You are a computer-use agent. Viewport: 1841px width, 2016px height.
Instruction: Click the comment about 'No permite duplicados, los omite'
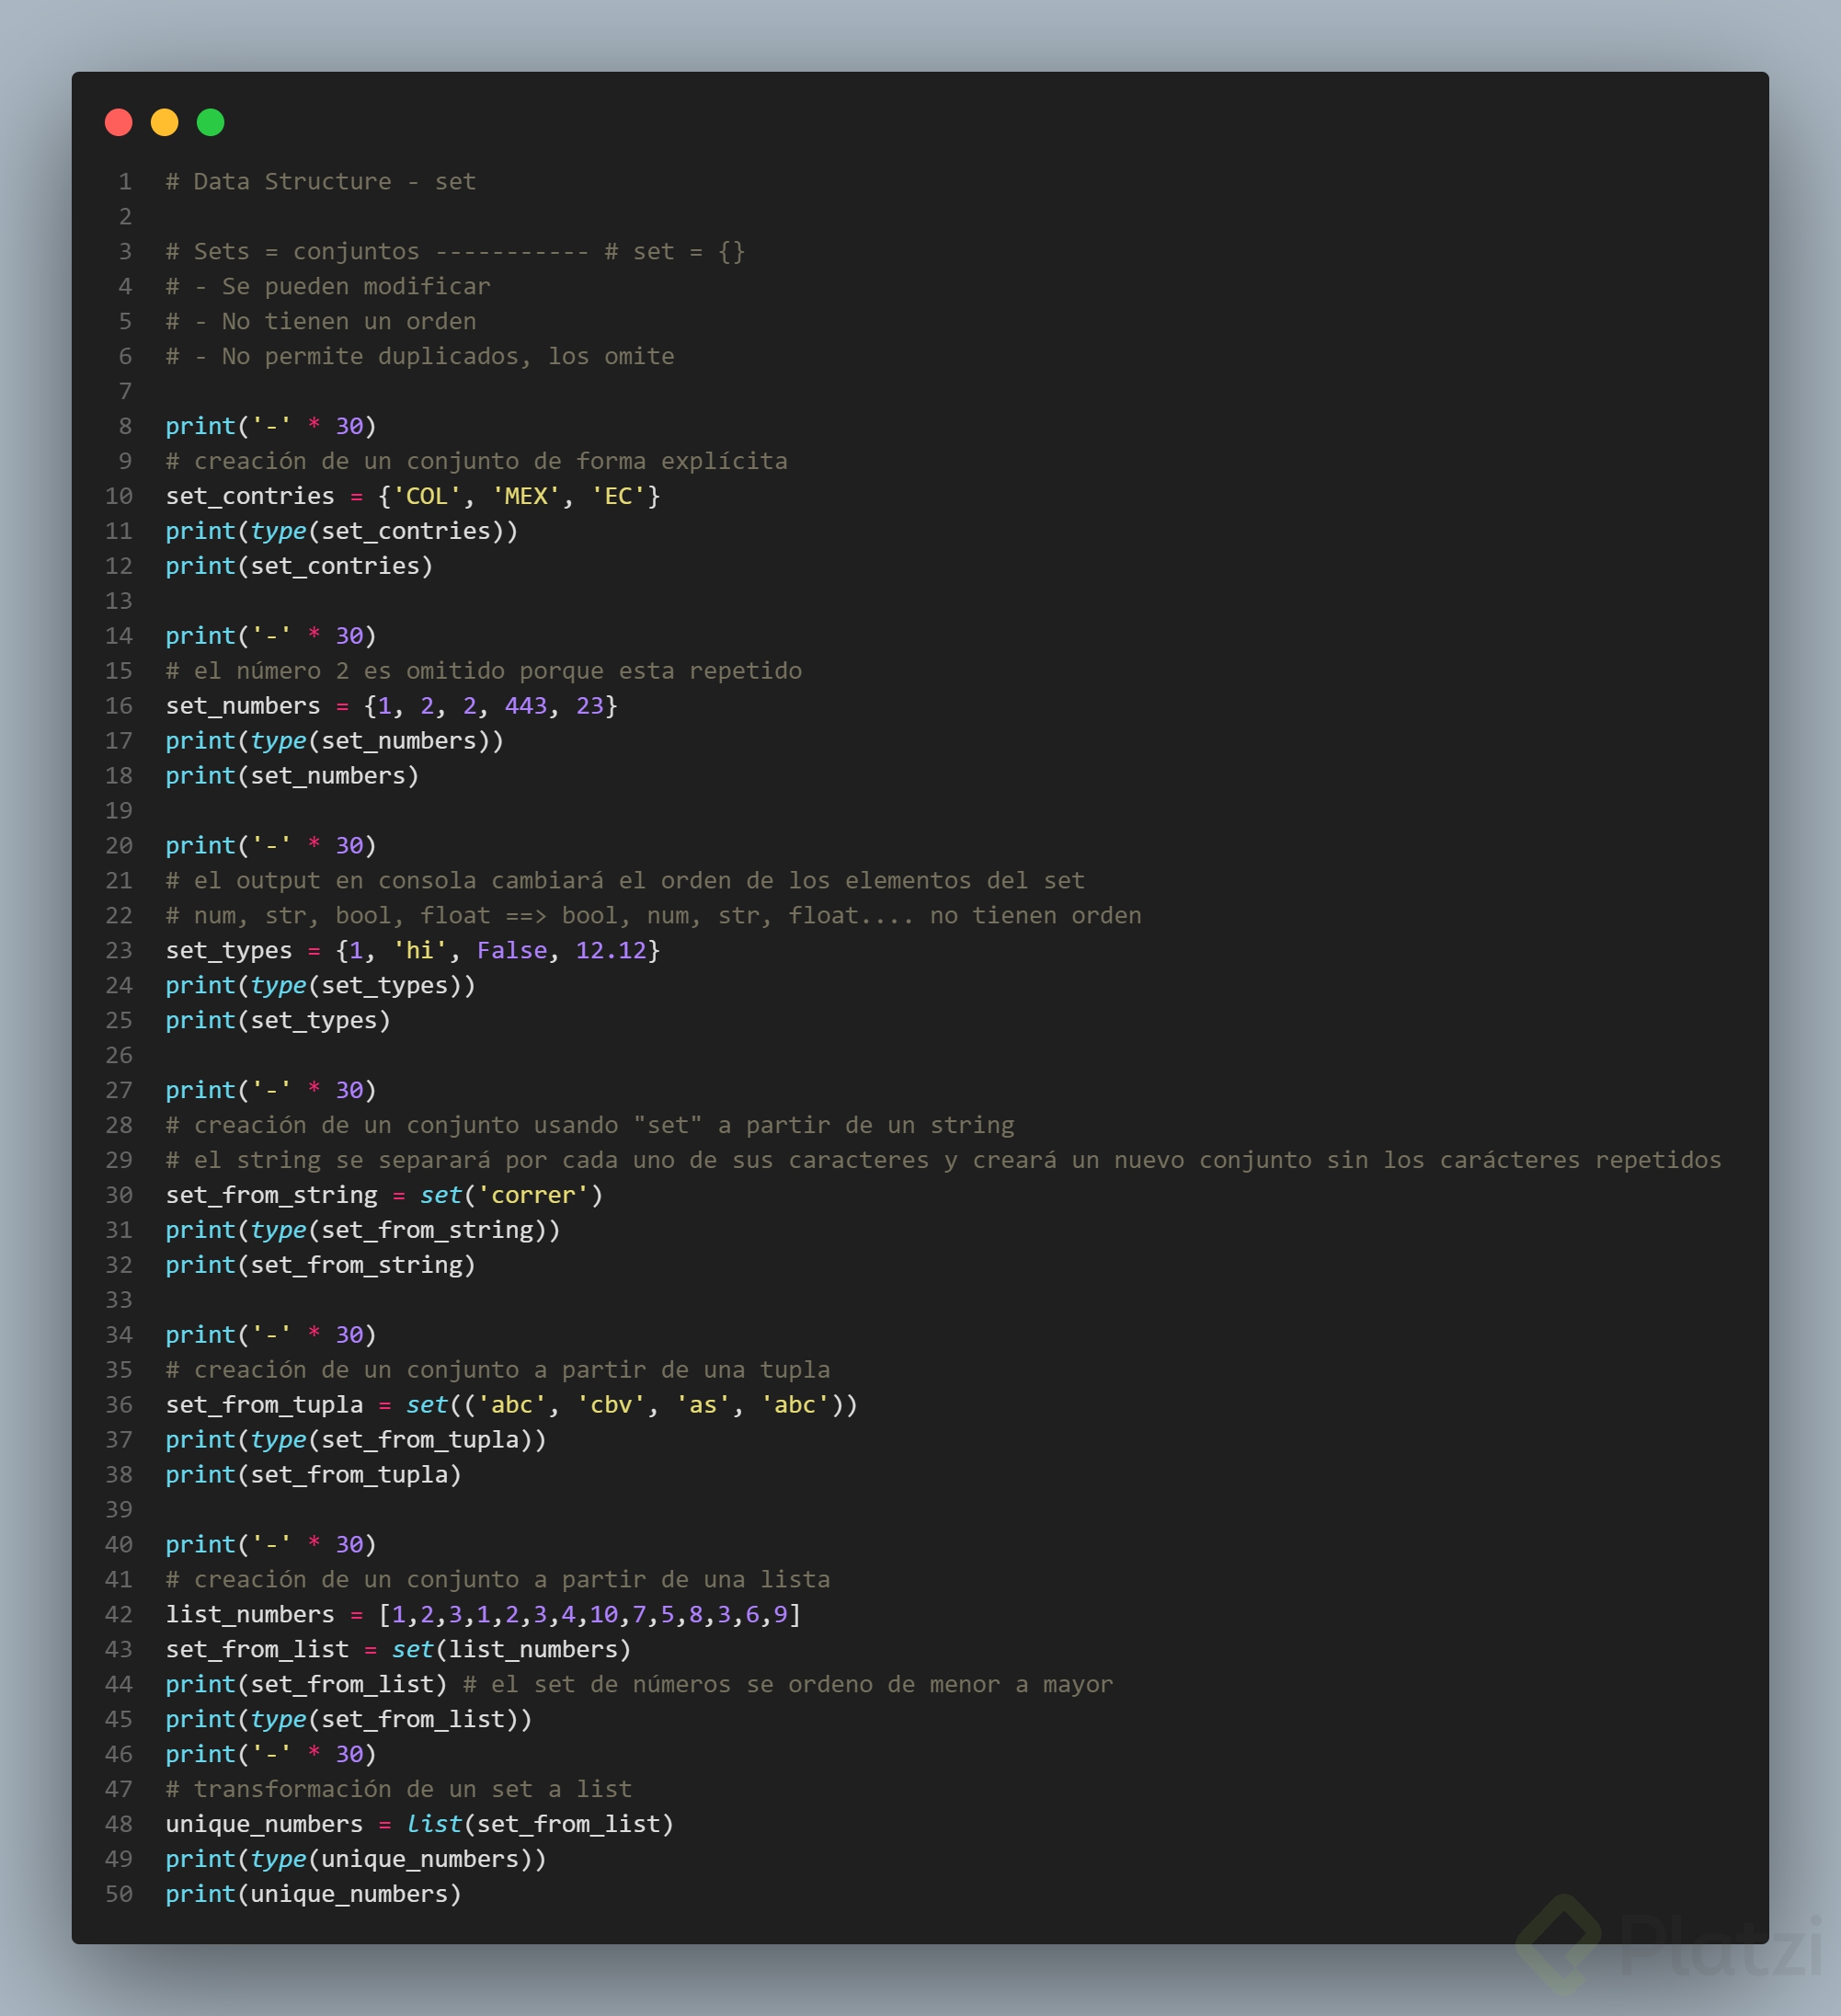coord(420,356)
